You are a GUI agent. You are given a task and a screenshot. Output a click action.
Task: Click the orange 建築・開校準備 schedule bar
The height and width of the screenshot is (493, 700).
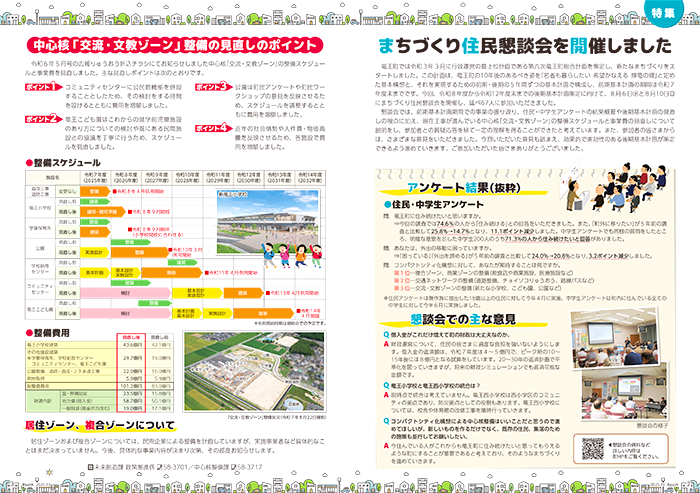tap(103, 212)
